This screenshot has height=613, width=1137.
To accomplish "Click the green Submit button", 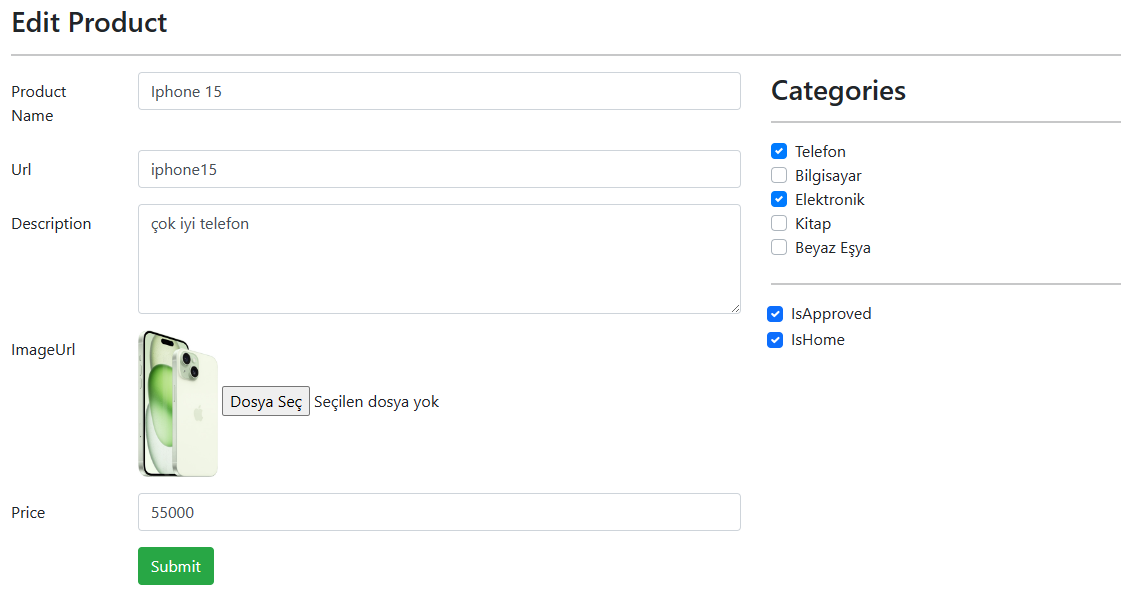I will (176, 566).
